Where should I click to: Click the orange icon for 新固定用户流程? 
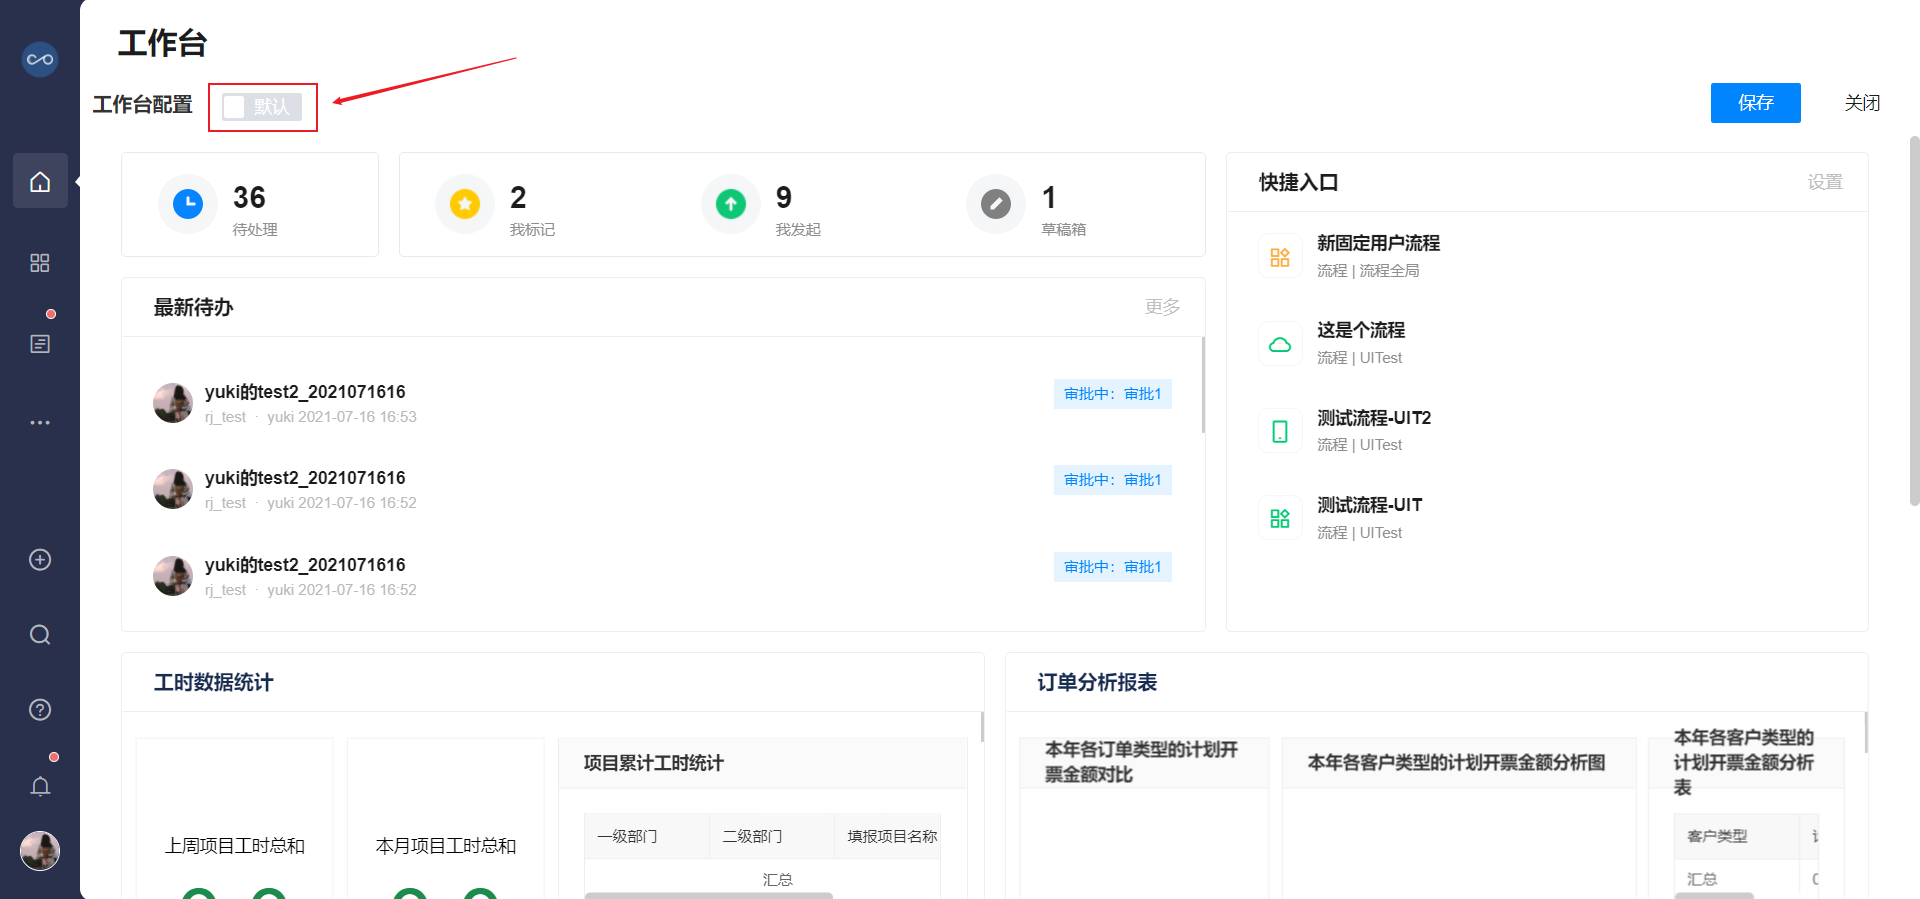point(1280,257)
